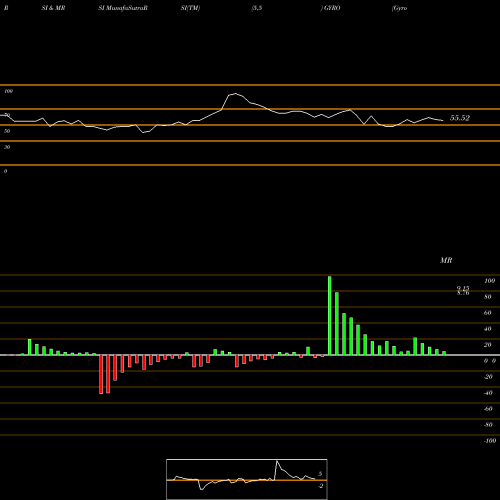Viewport: 500px width, 500px height.
Task: Click the MR axis label -20
Action: (x=488, y=377)
